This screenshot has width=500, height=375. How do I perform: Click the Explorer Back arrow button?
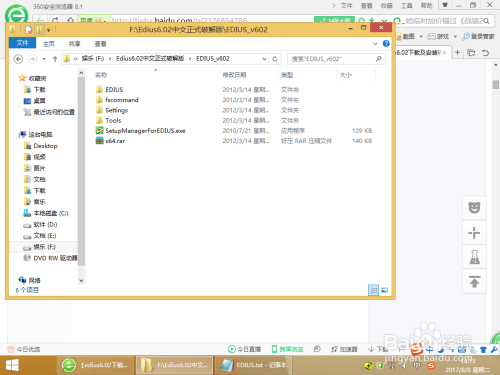(18, 59)
